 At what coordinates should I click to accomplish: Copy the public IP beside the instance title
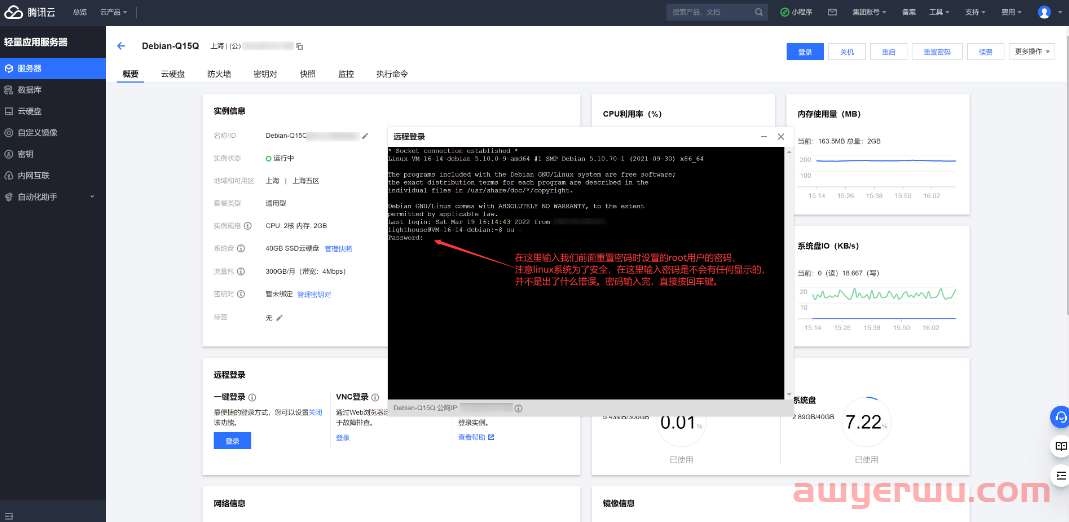(300, 46)
